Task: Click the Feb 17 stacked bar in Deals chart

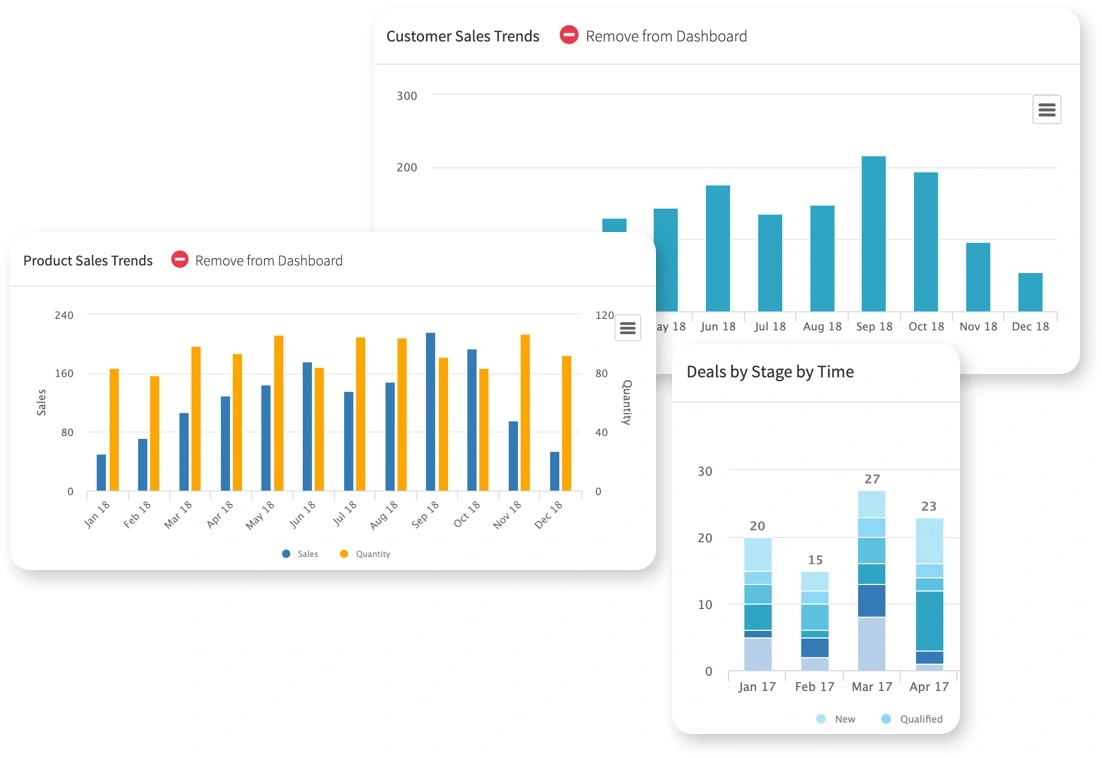Action: [x=815, y=621]
